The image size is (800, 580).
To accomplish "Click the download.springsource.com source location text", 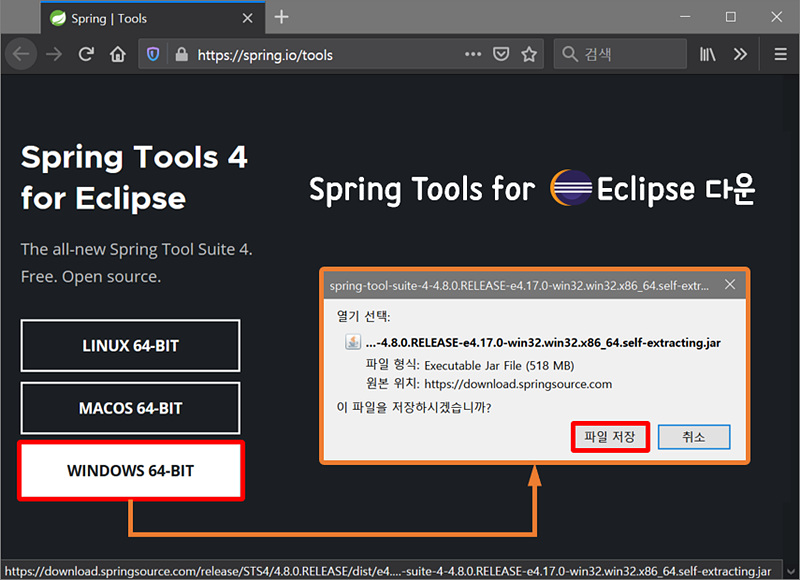I will (518, 384).
